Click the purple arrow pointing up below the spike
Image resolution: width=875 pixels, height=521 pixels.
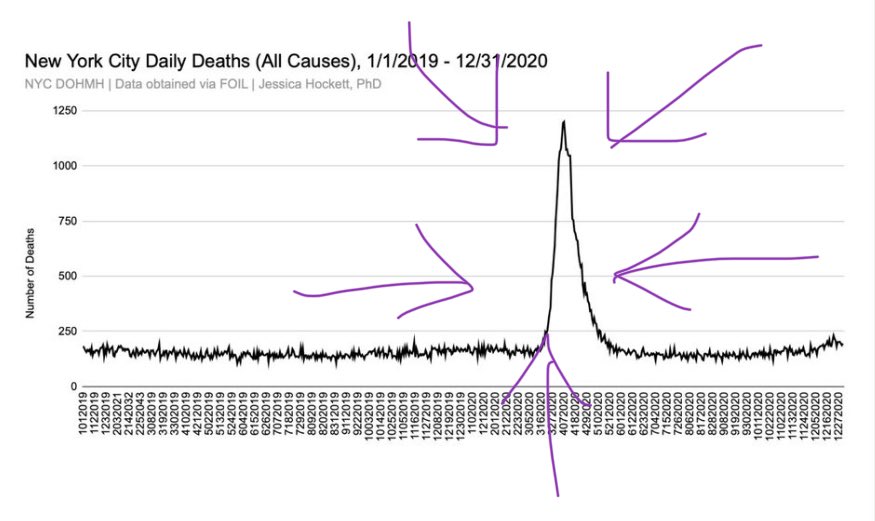(x=549, y=365)
